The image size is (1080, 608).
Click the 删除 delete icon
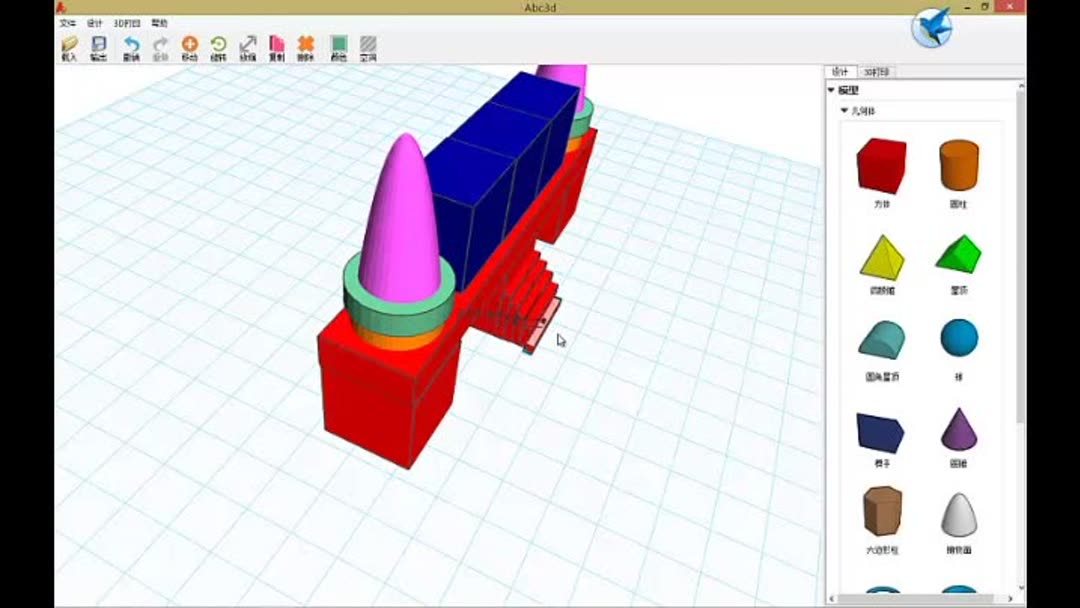pyautogui.click(x=306, y=47)
